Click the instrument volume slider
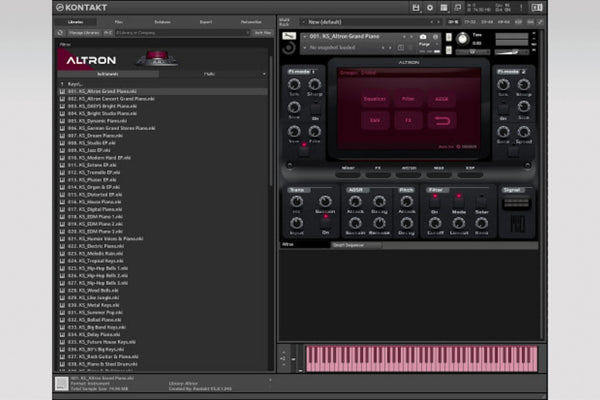Viewport: 600px width, 400px height. tap(512, 52)
